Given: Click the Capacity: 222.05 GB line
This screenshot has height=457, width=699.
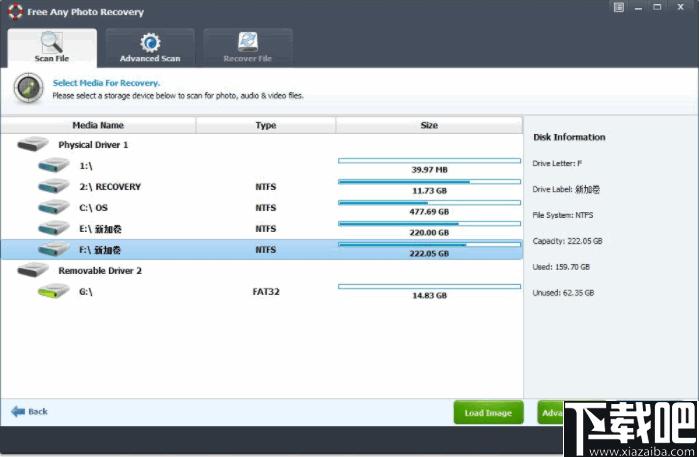Looking at the screenshot, I should pos(567,241).
